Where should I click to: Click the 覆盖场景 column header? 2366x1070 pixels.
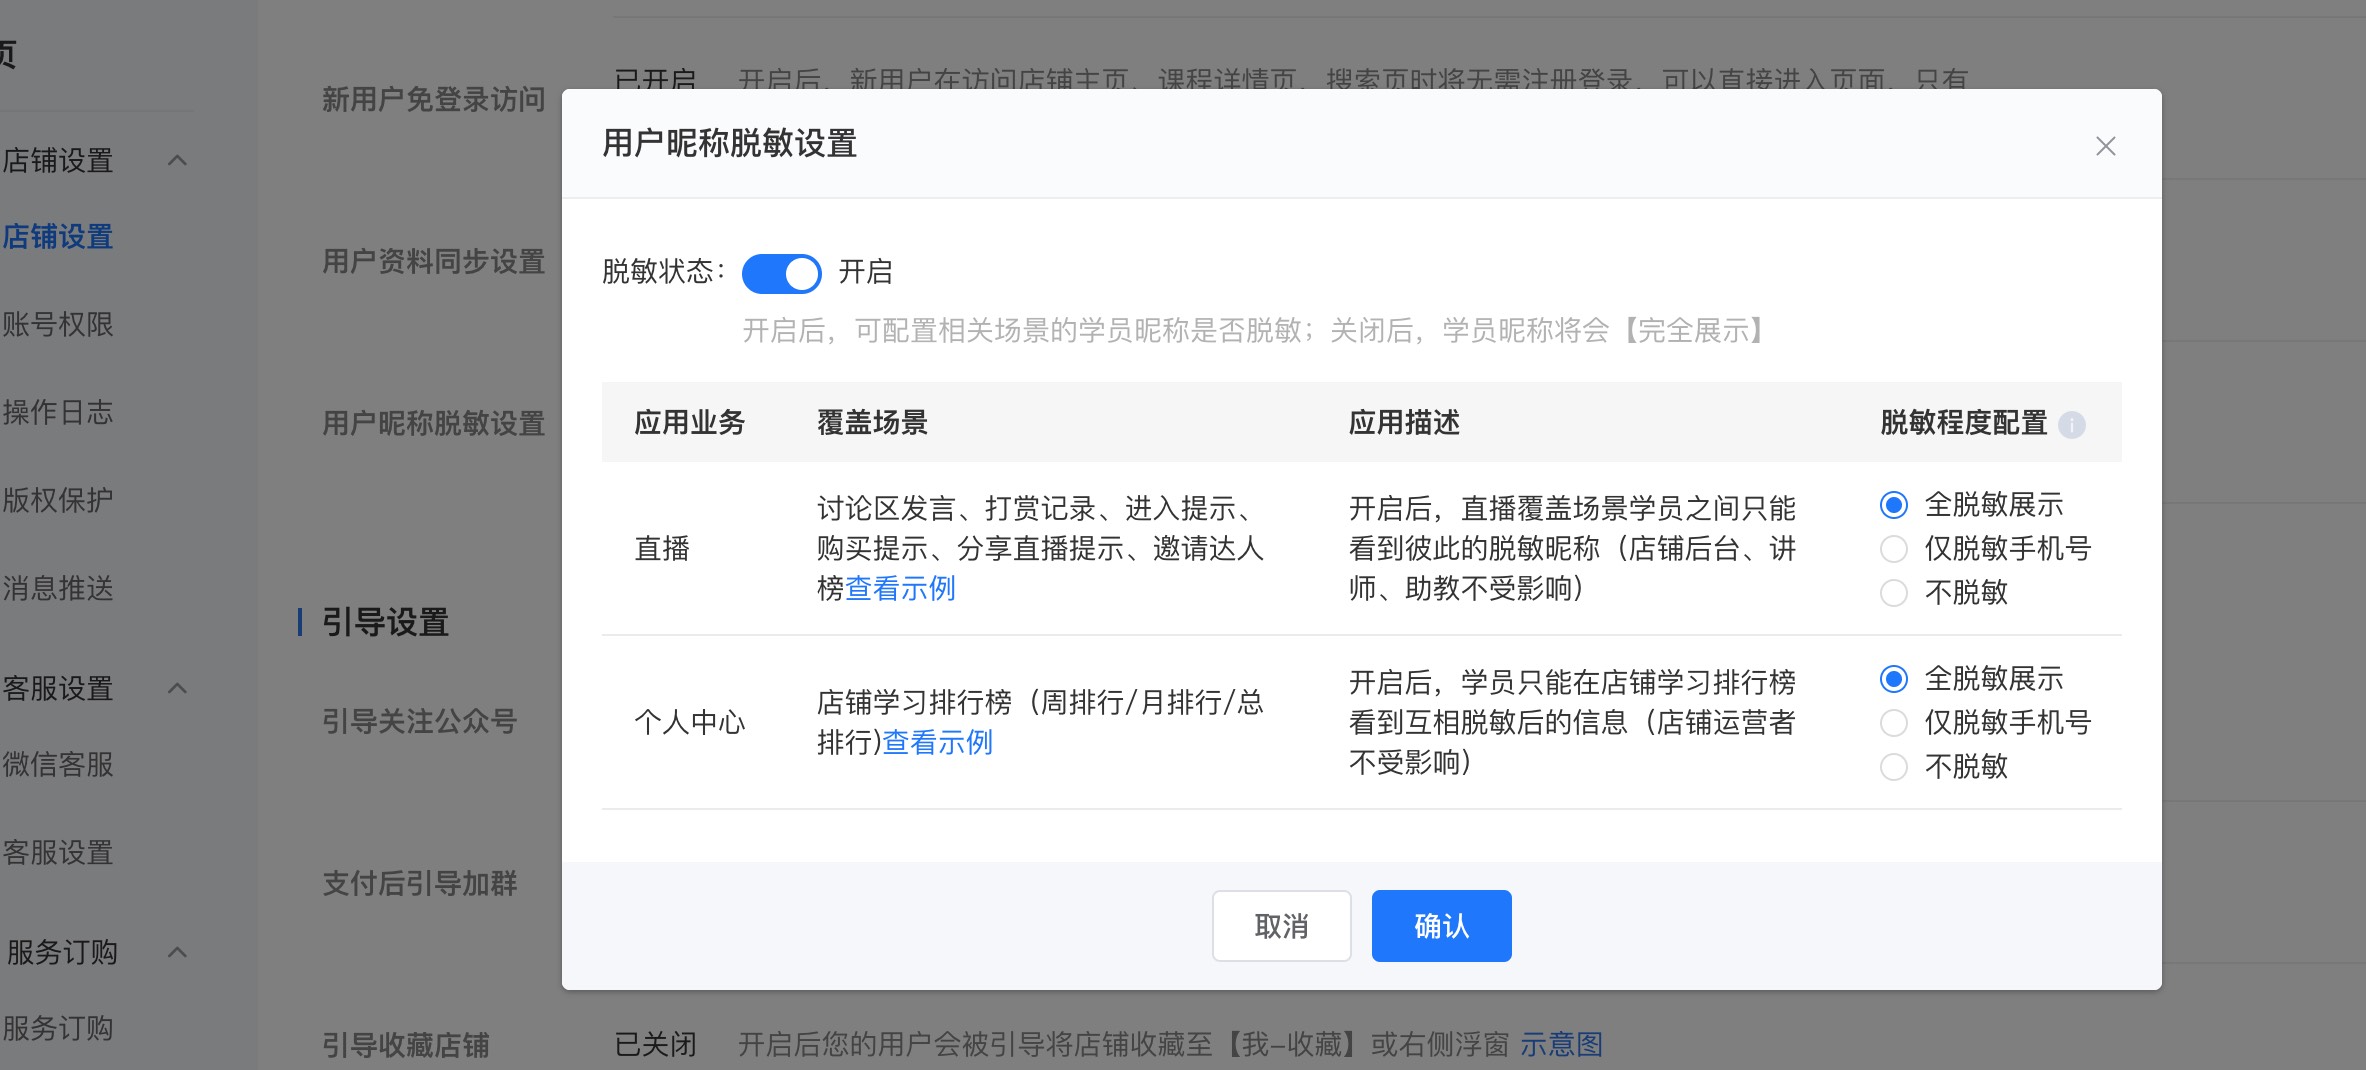pos(872,423)
